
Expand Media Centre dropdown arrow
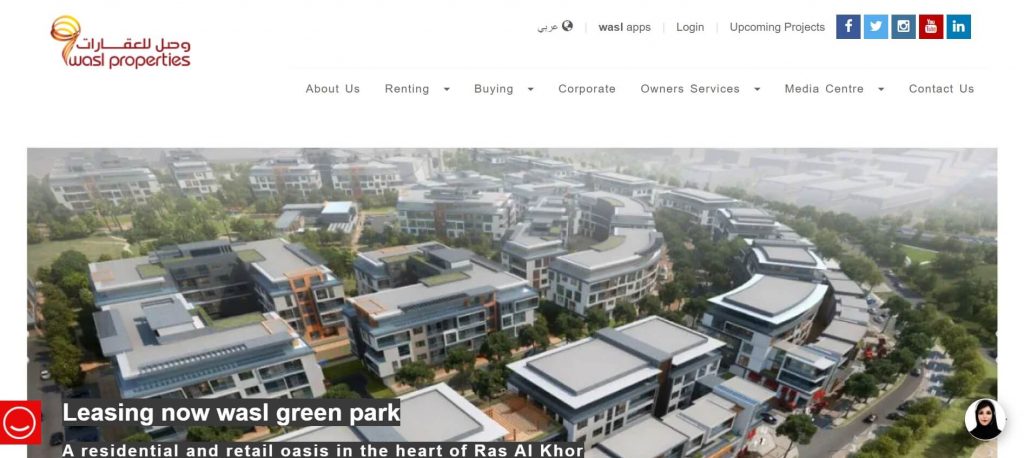881,90
